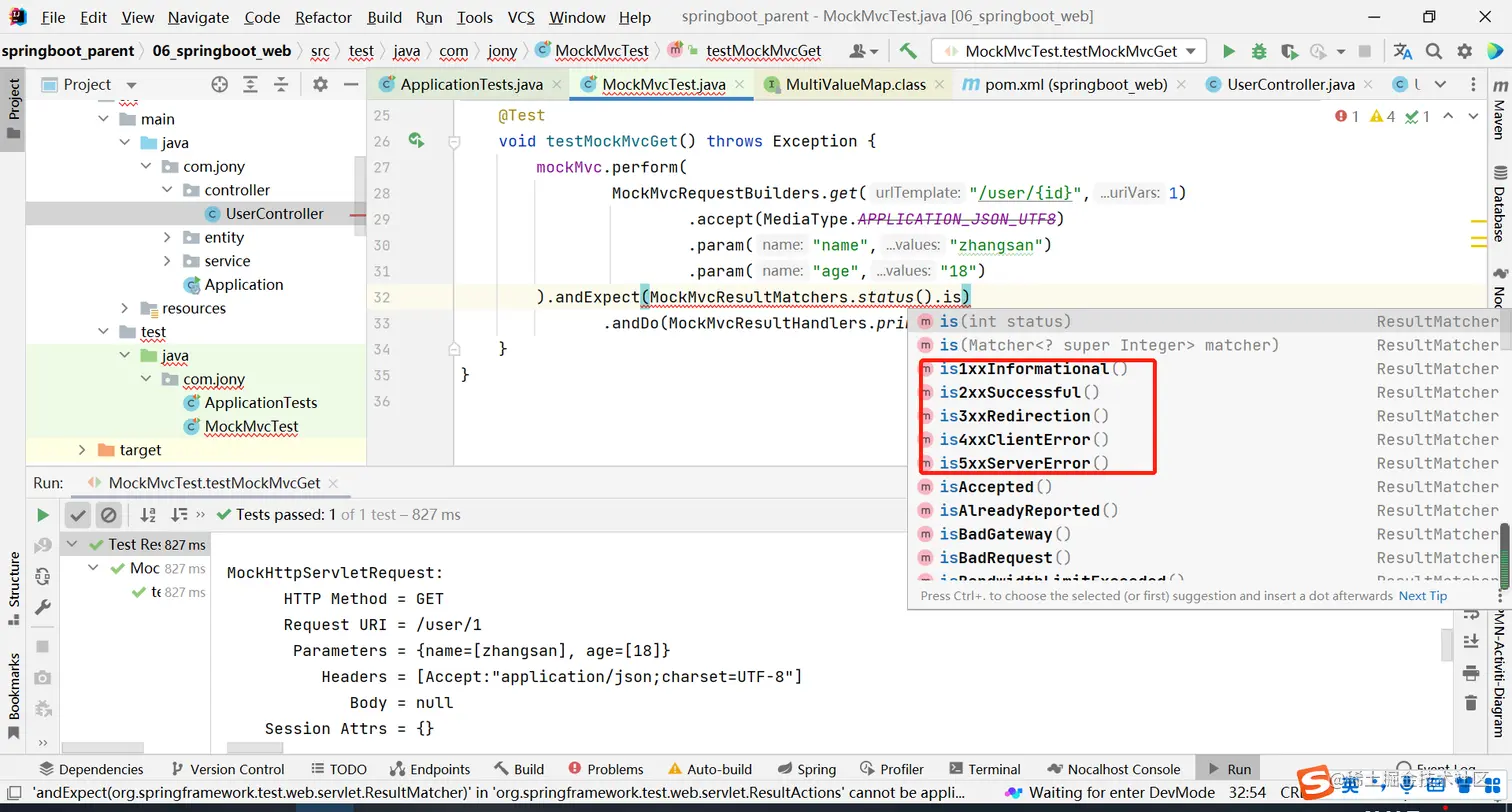Collapse the Test Results tree node

73,544
